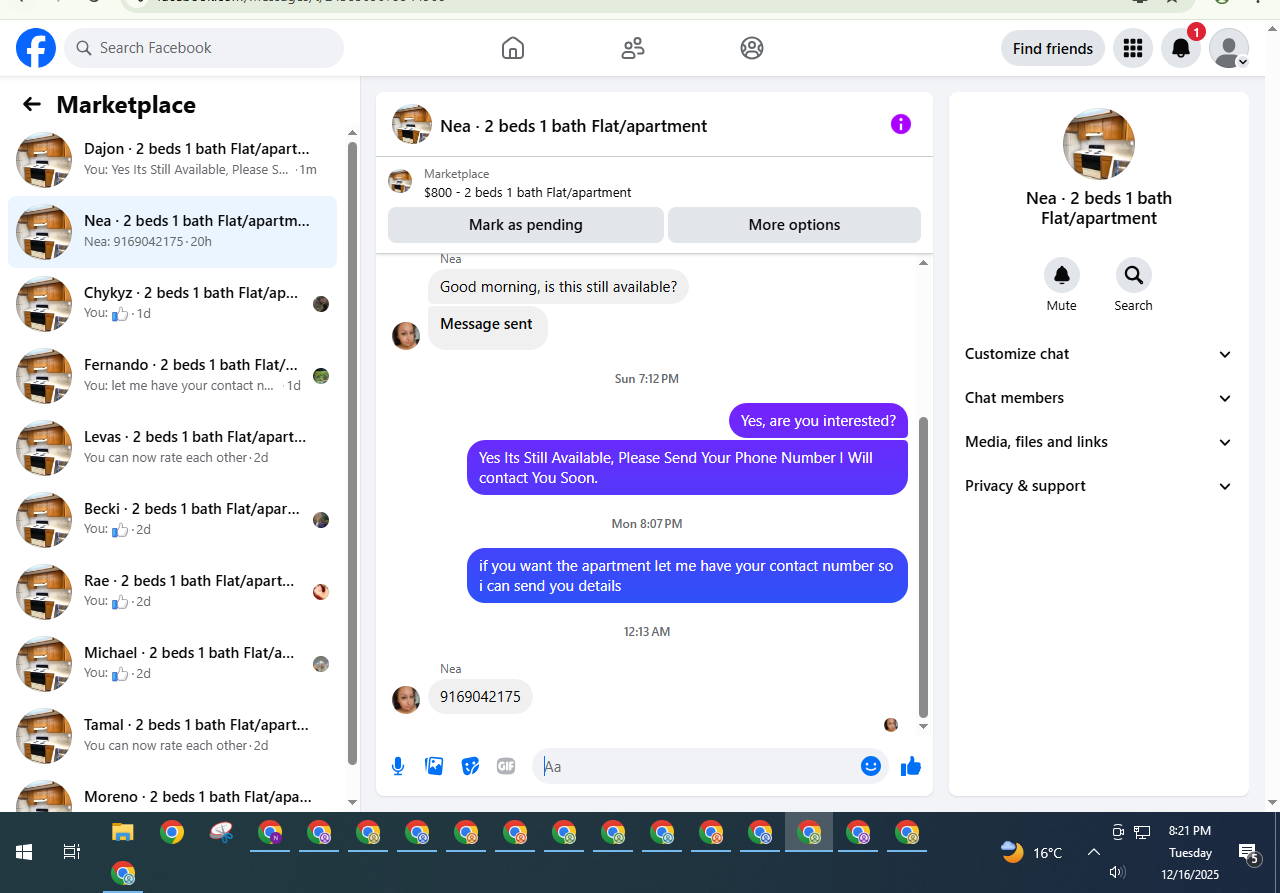Go to the Home feed icon
Viewport: 1280px width, 893px height.
click(x=512, y=48)
